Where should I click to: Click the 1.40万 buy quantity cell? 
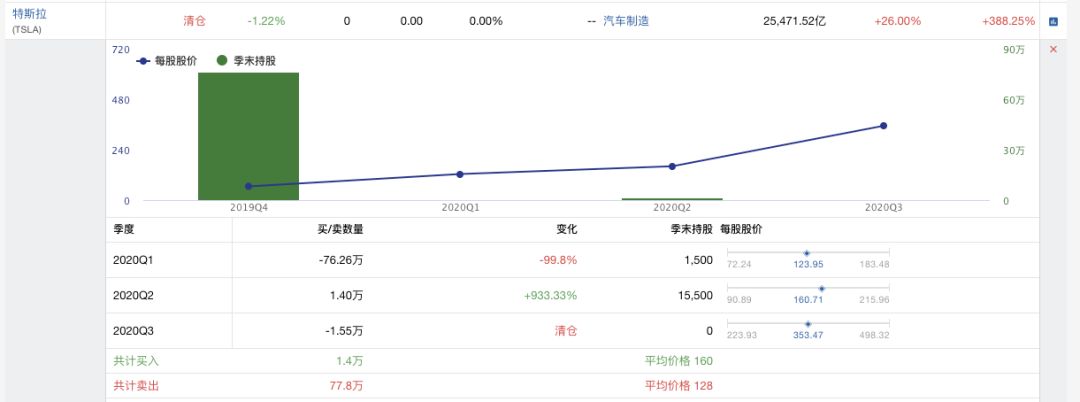(x=346, y=295)
